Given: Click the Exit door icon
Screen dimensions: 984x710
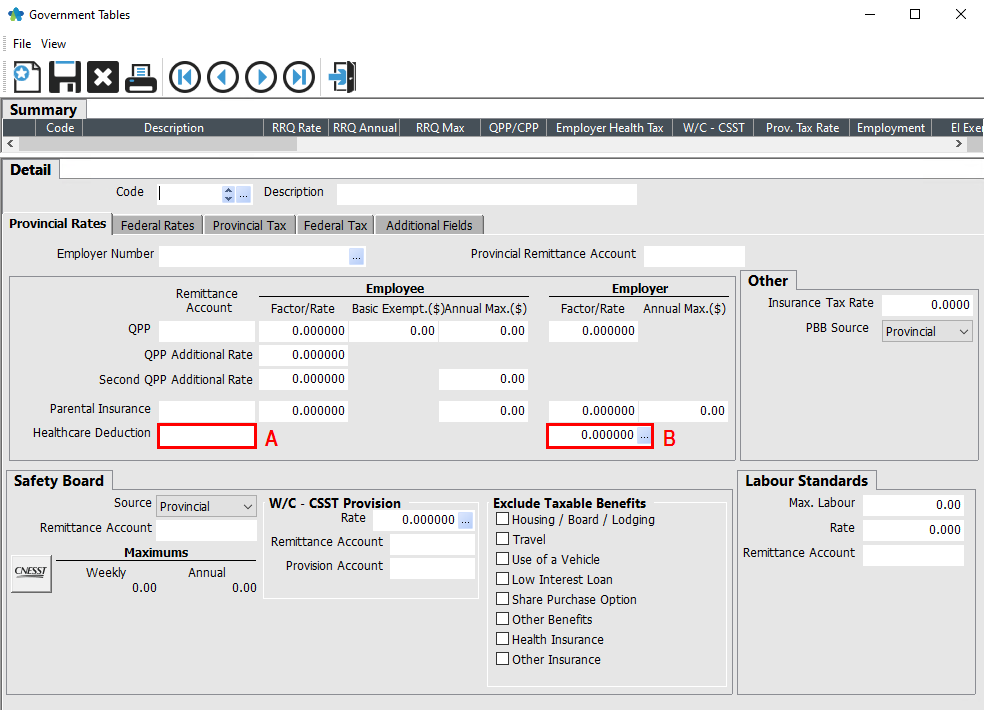Looking at the screenshot, I should pyautogui.click(x=342, y=77).
